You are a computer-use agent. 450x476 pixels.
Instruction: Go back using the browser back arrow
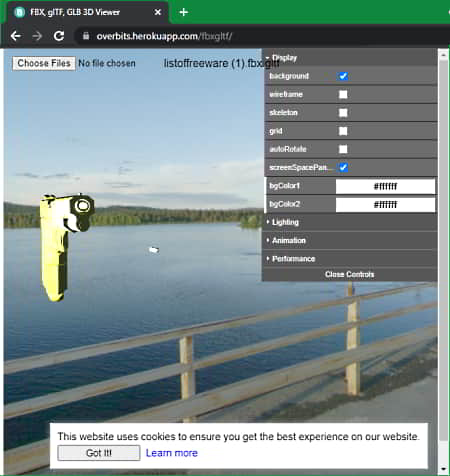(x=15, y=36)
